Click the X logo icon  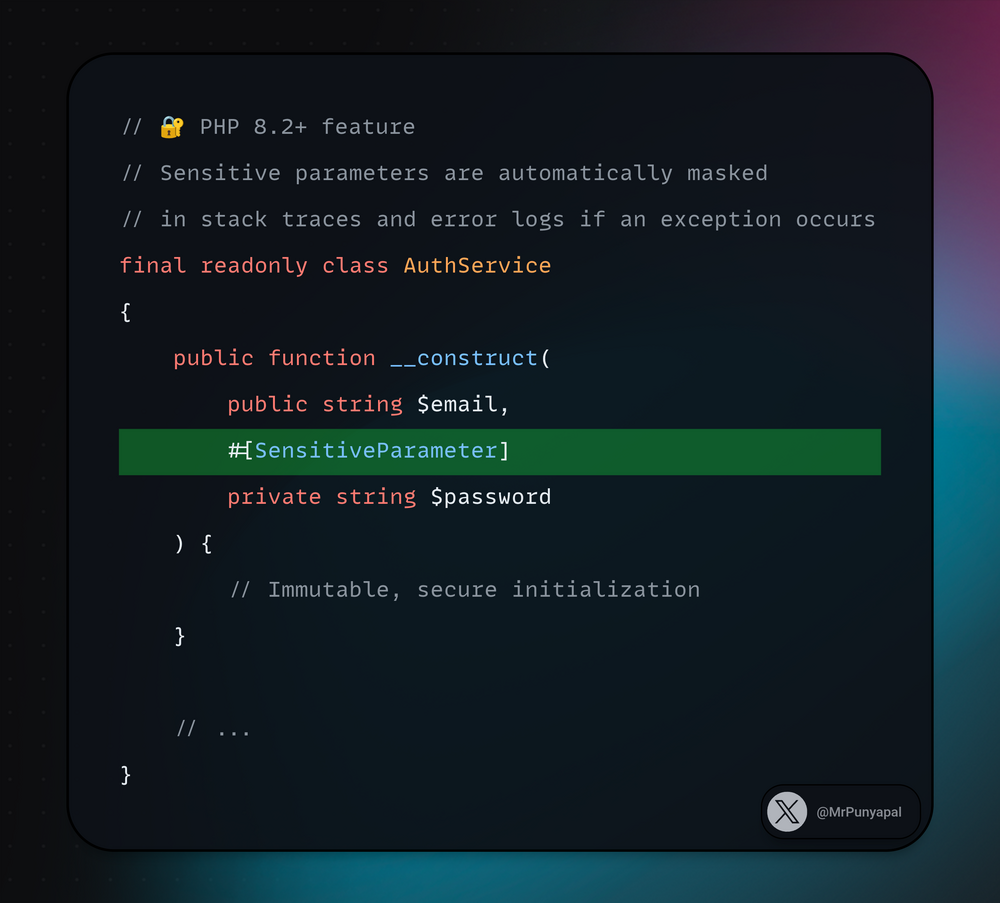787,812
